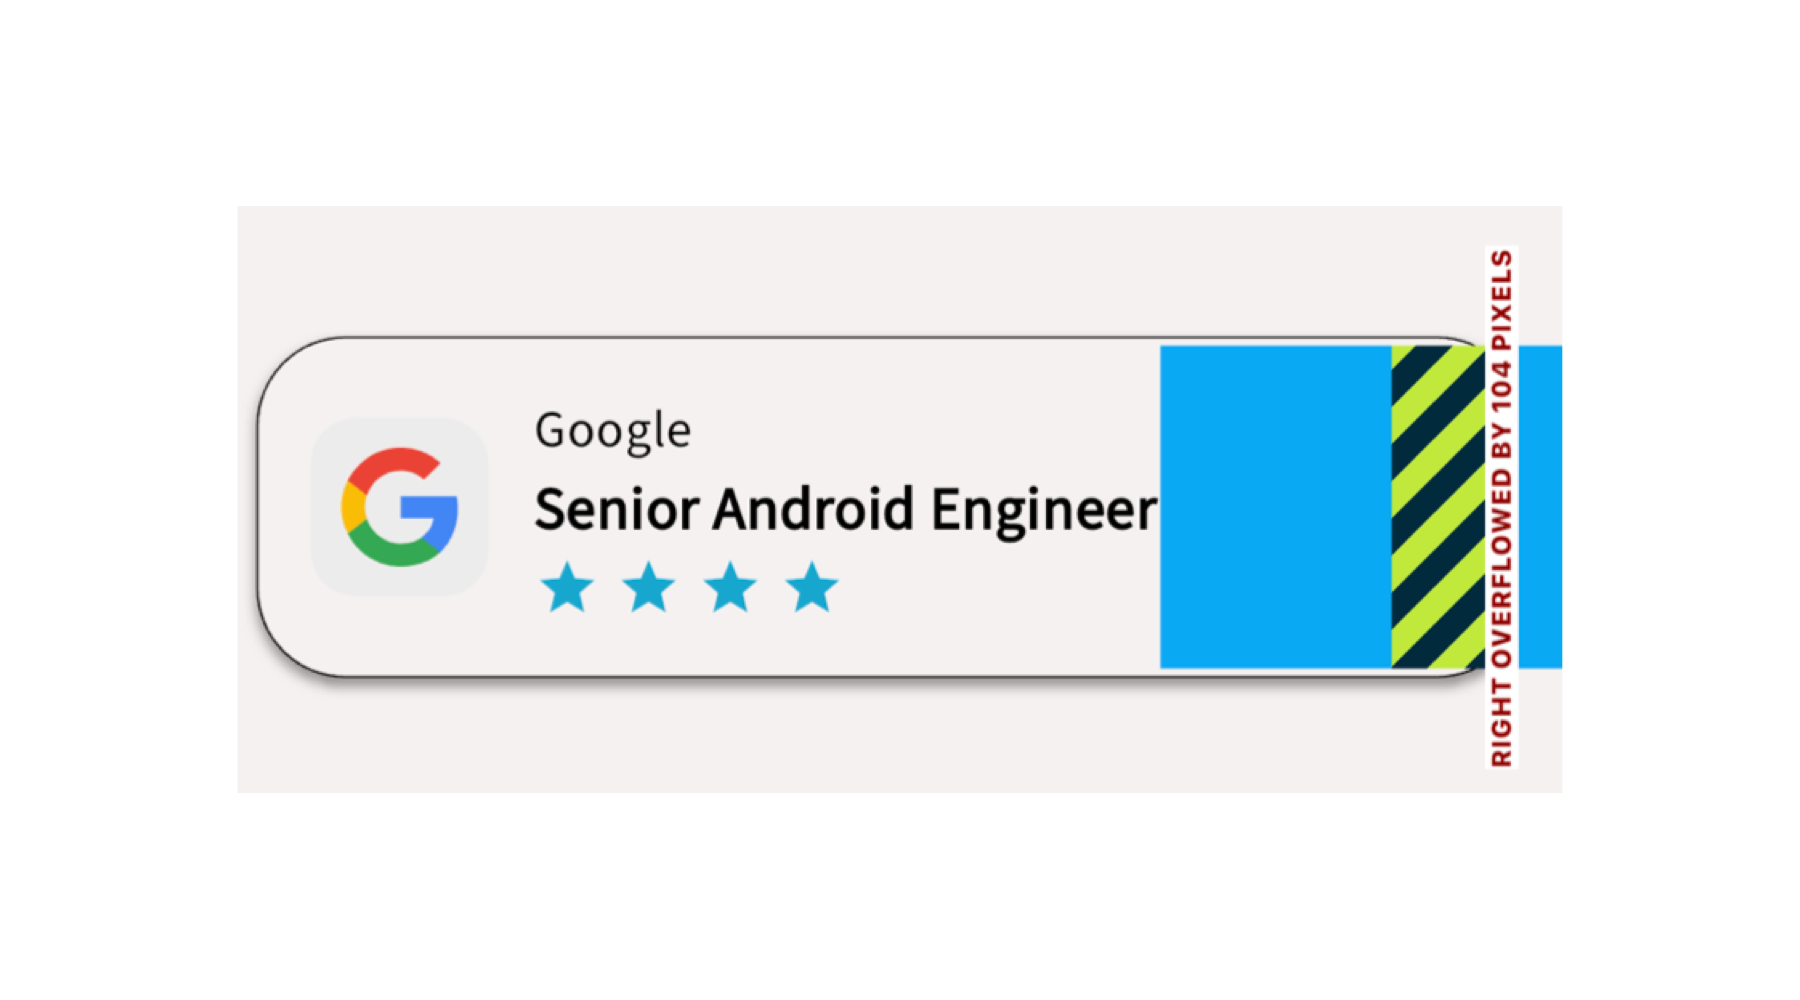Screen dimensions: 1800x1000
Task: Click the word Engineer in the job title
Action: point(1044,510)
